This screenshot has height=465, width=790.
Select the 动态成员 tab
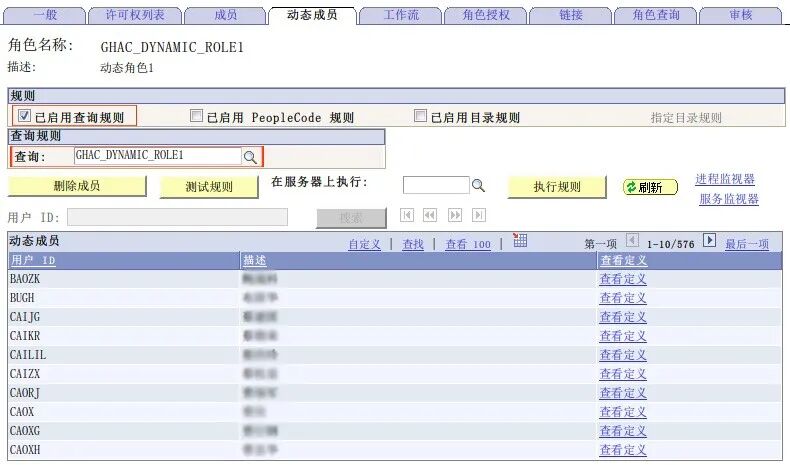tap(312, 15)
